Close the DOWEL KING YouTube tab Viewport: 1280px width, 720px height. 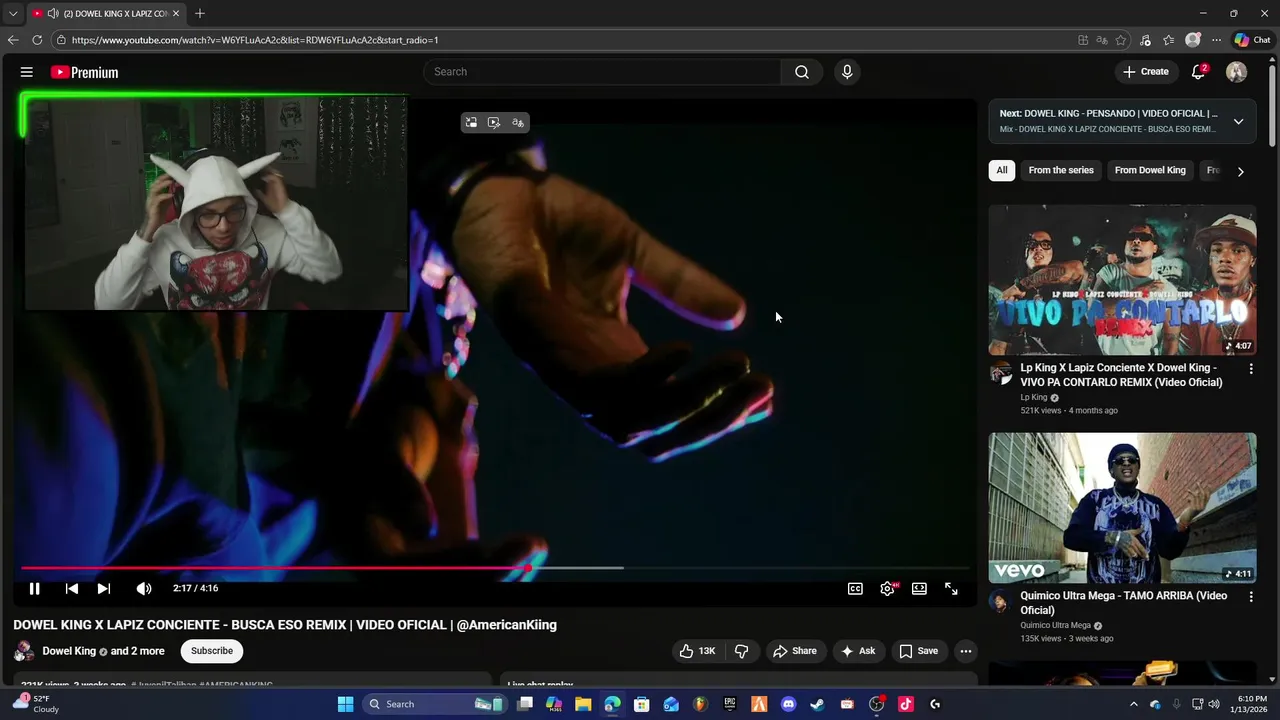click(x=175, y=14)
